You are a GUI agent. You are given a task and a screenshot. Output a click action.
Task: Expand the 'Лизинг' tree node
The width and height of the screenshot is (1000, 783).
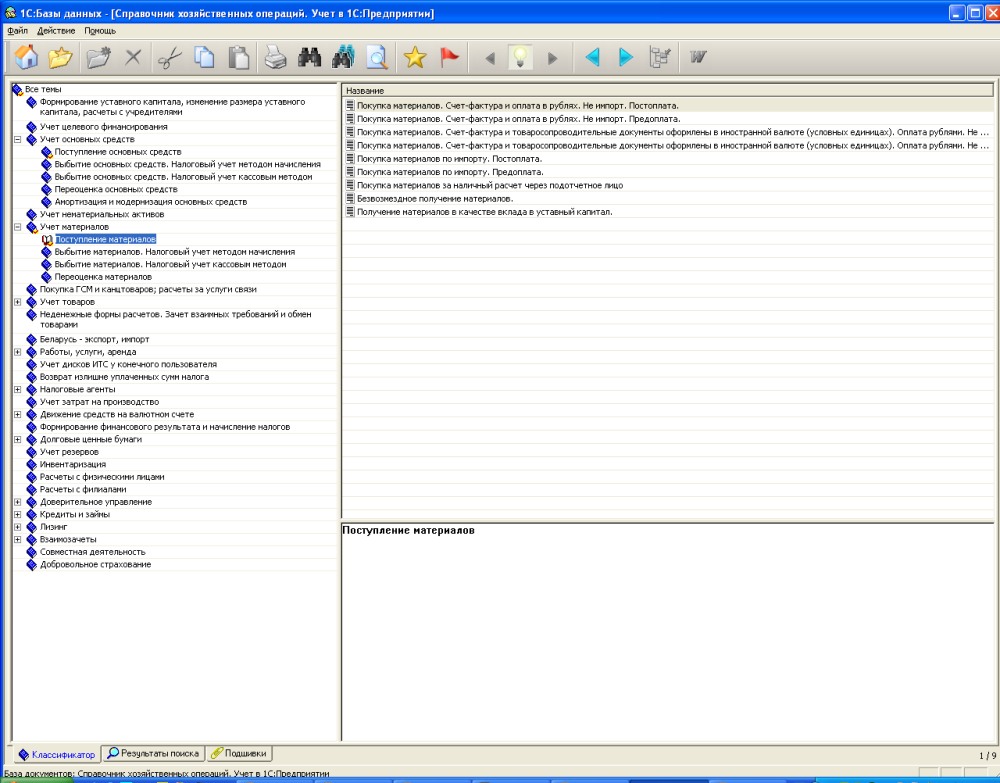point(17,527)
